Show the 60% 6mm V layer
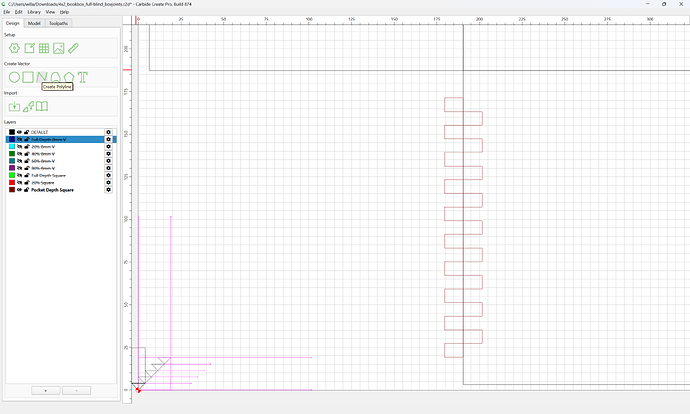 pos(19,161)
